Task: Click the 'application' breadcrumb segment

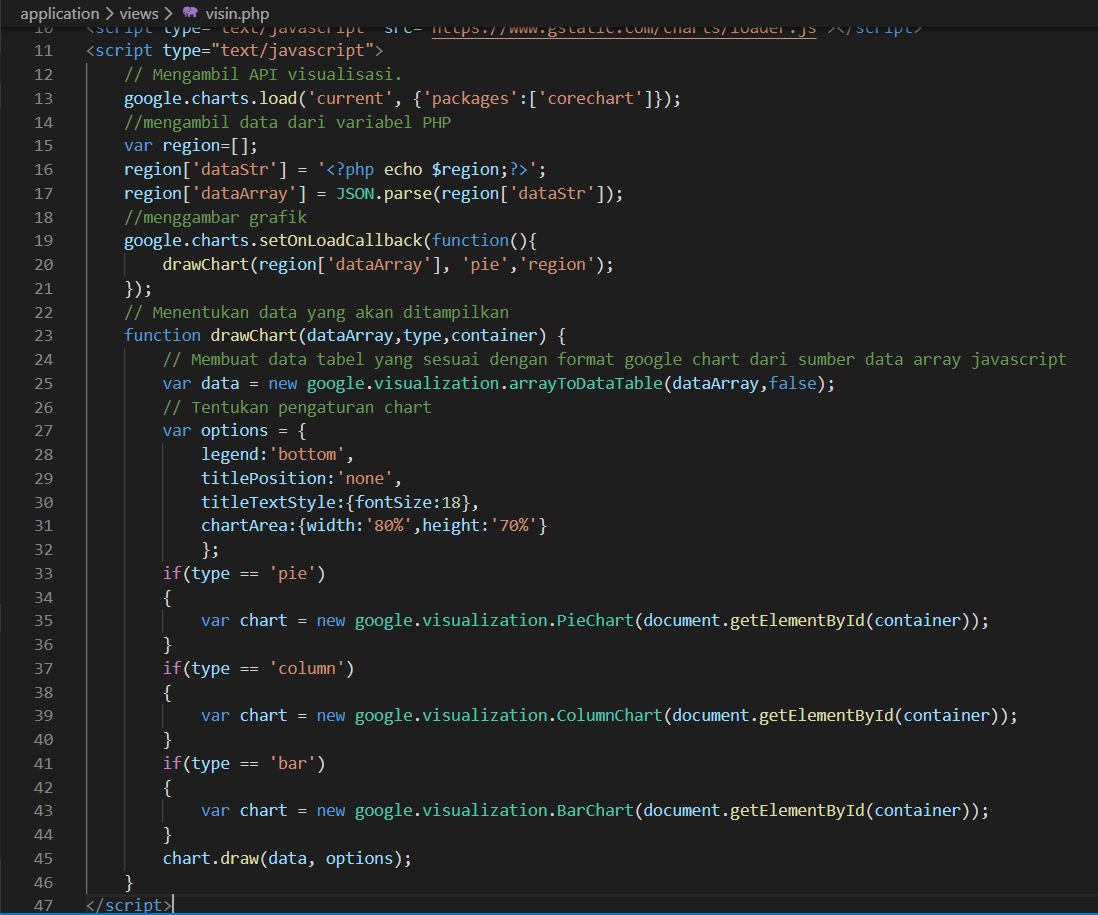Action: pos(60,13)
